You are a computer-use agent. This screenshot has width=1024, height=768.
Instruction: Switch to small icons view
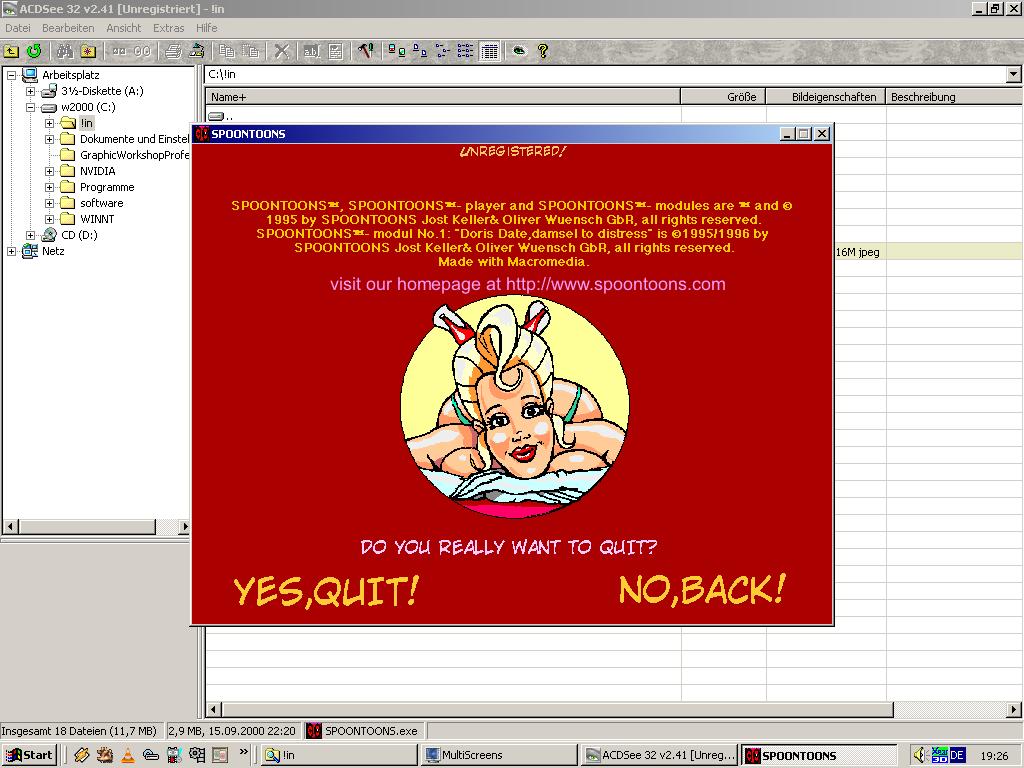[x=420, y=51]
